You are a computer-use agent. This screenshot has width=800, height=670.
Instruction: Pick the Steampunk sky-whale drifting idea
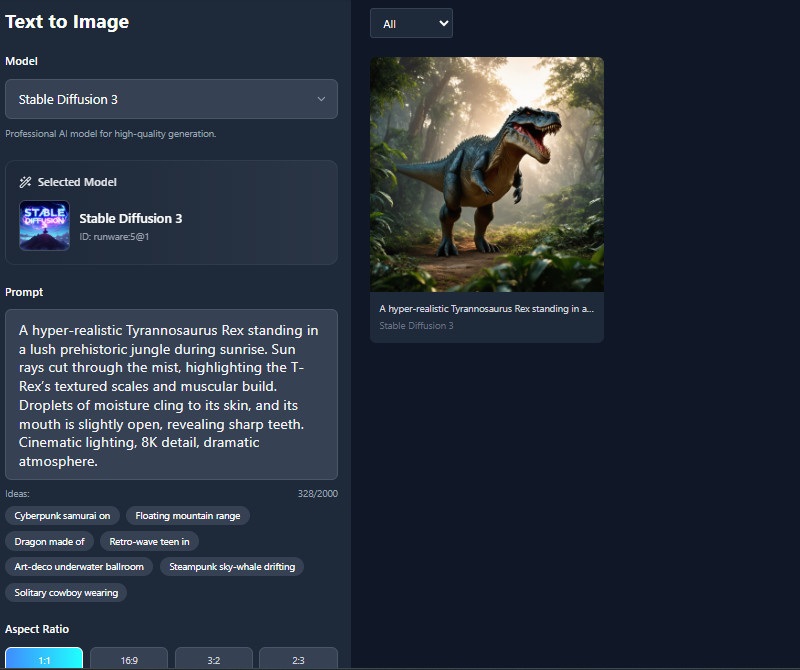[232, 566]
